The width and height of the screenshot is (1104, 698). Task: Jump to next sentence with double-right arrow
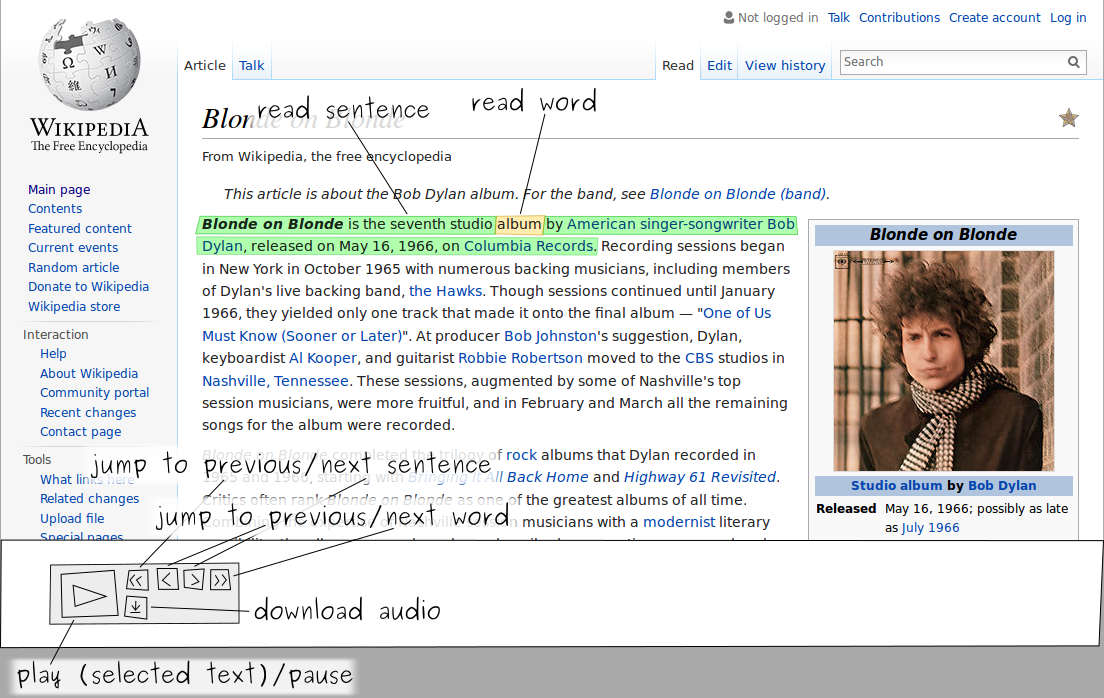pos(220,580)
